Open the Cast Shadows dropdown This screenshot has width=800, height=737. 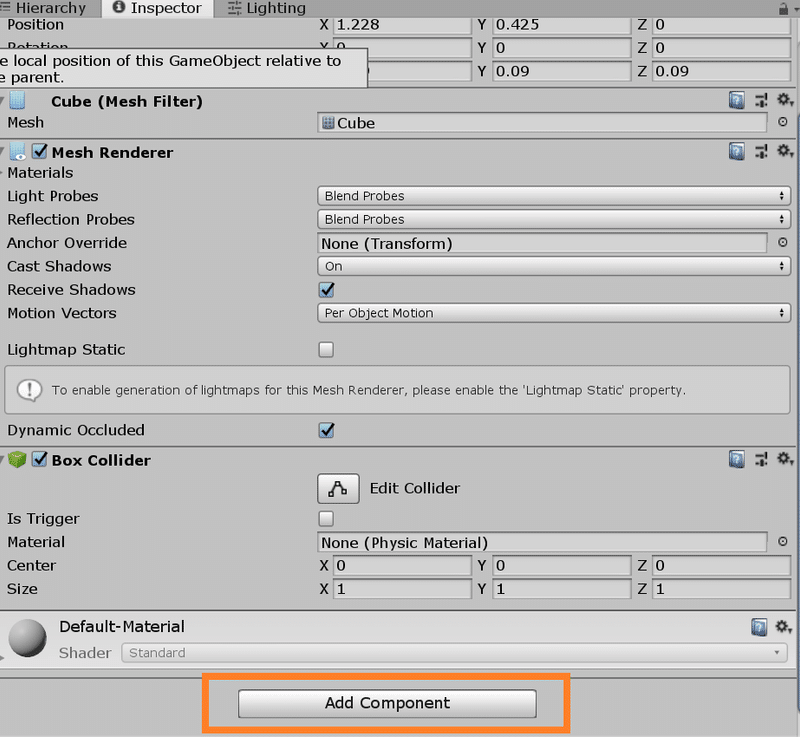[554, 266]
